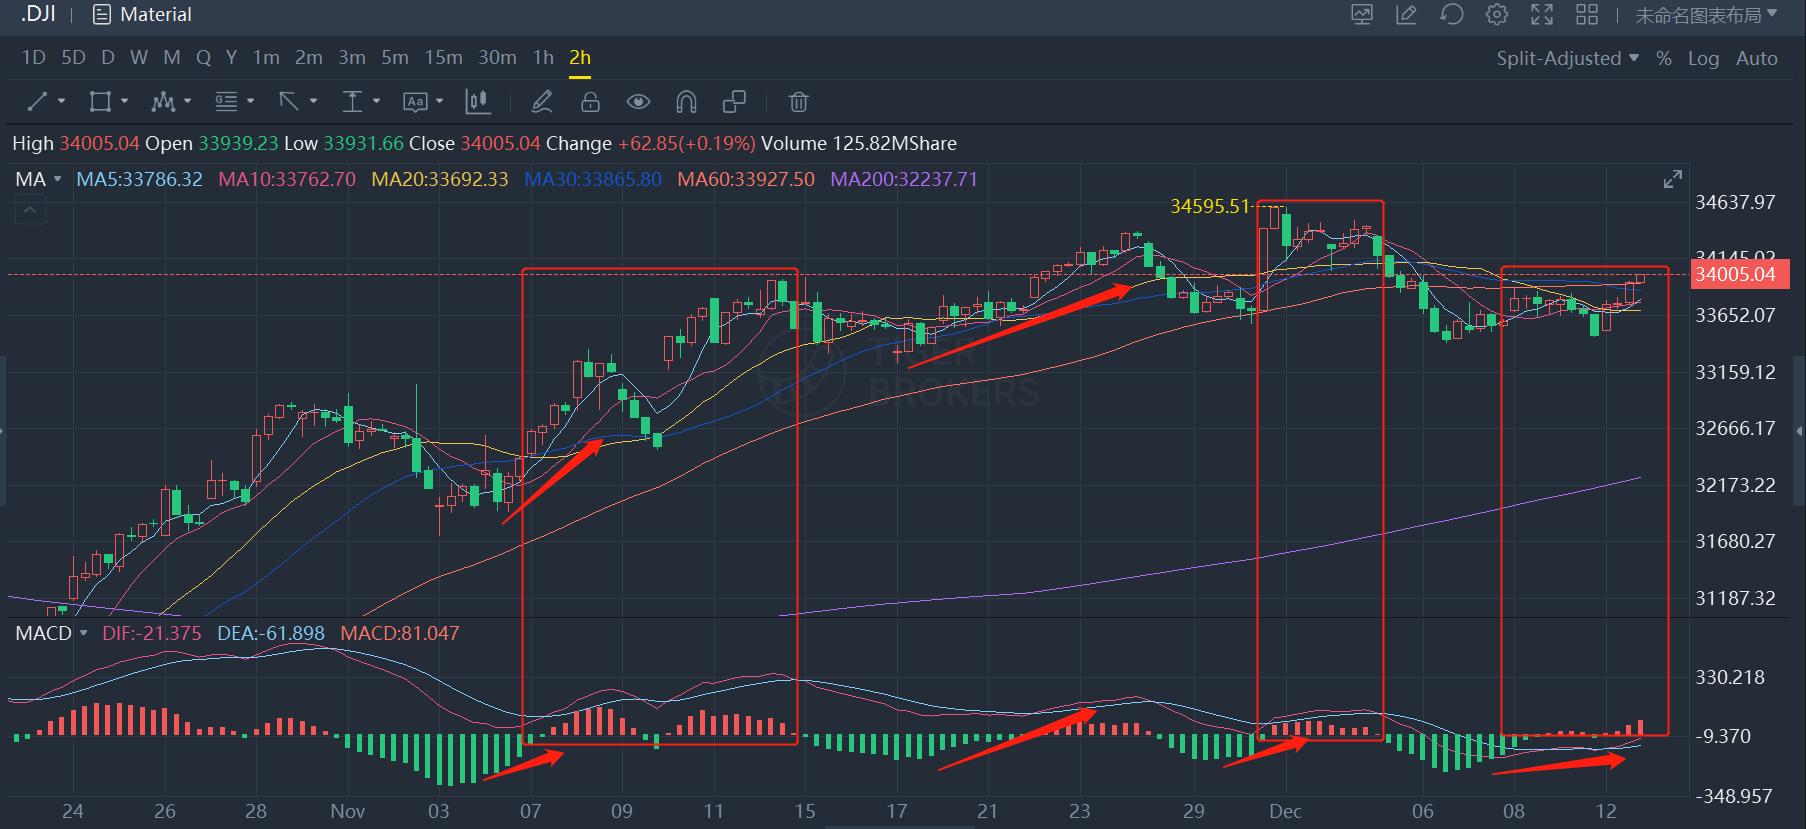Toggle percent scale with % button
The height and width of the screenshot is (829, 1806).
(1664, 58)
